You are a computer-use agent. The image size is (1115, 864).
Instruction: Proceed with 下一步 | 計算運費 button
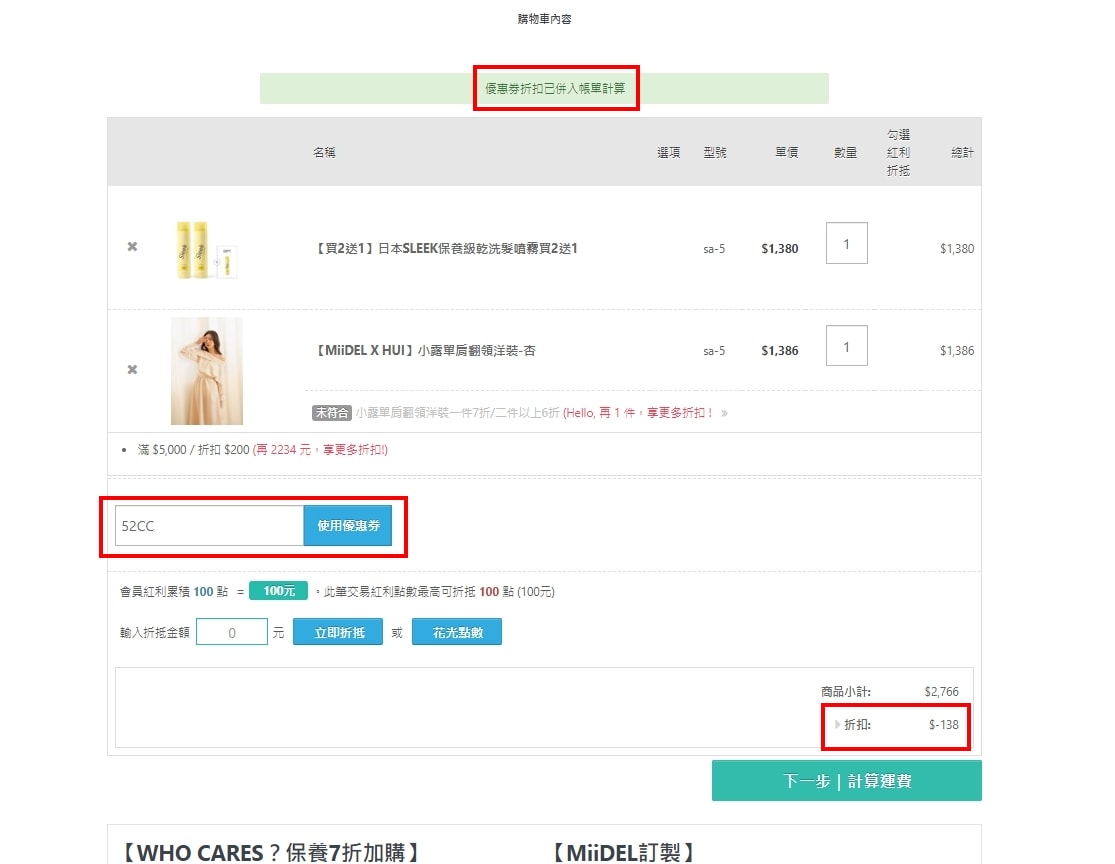click(846, 781)
